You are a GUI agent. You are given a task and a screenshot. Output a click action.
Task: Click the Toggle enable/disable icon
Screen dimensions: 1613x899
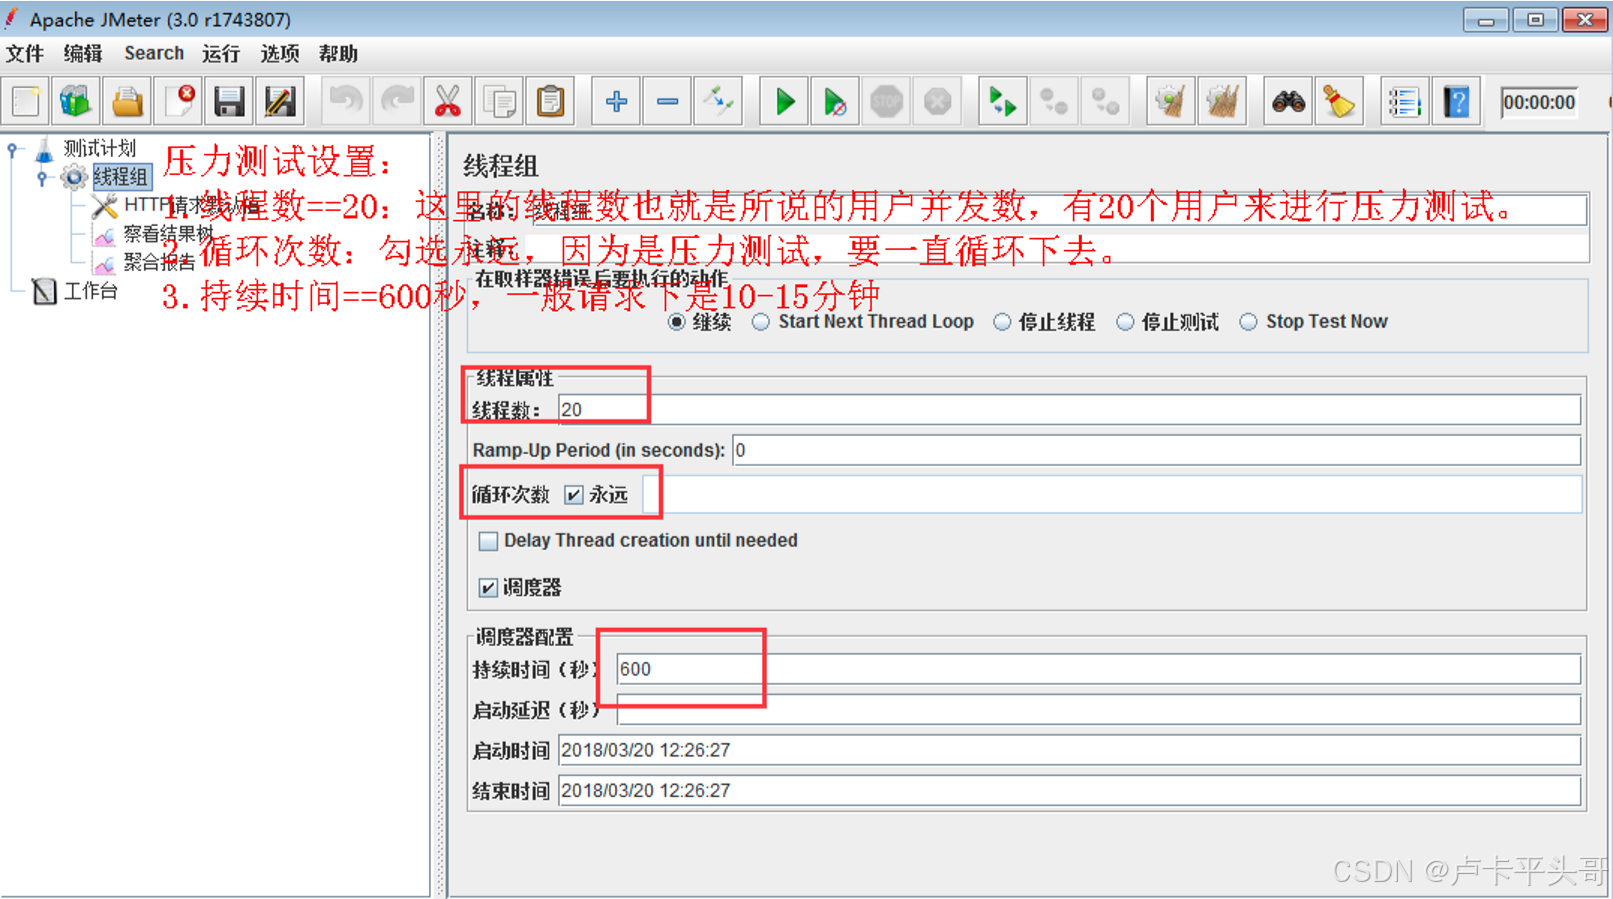[718, 101]
